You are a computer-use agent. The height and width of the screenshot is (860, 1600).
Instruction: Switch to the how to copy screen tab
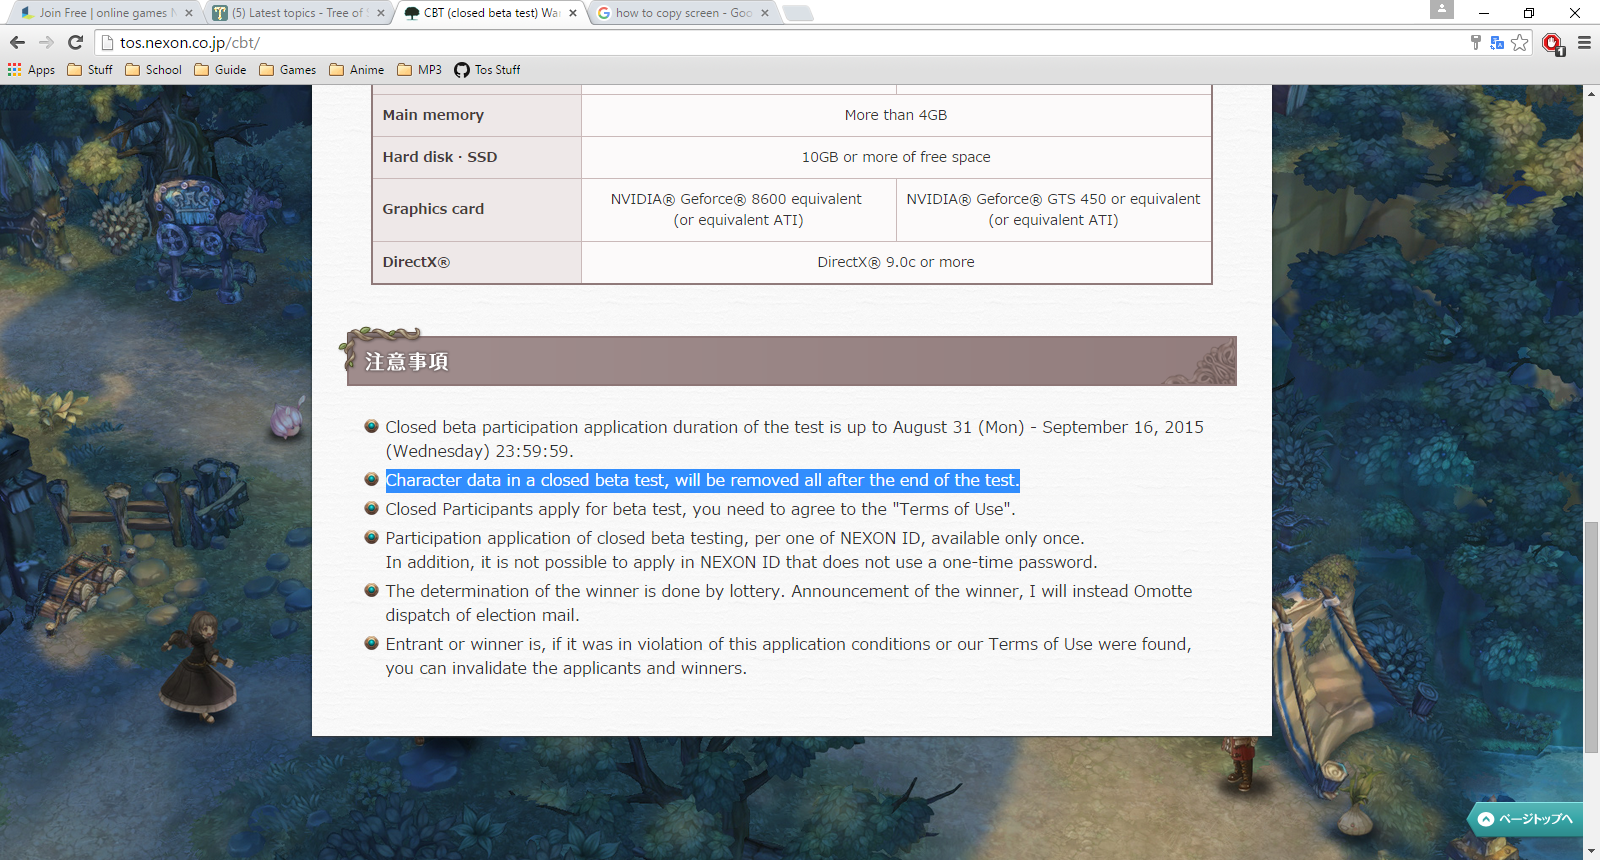click(x=680, y=13)
